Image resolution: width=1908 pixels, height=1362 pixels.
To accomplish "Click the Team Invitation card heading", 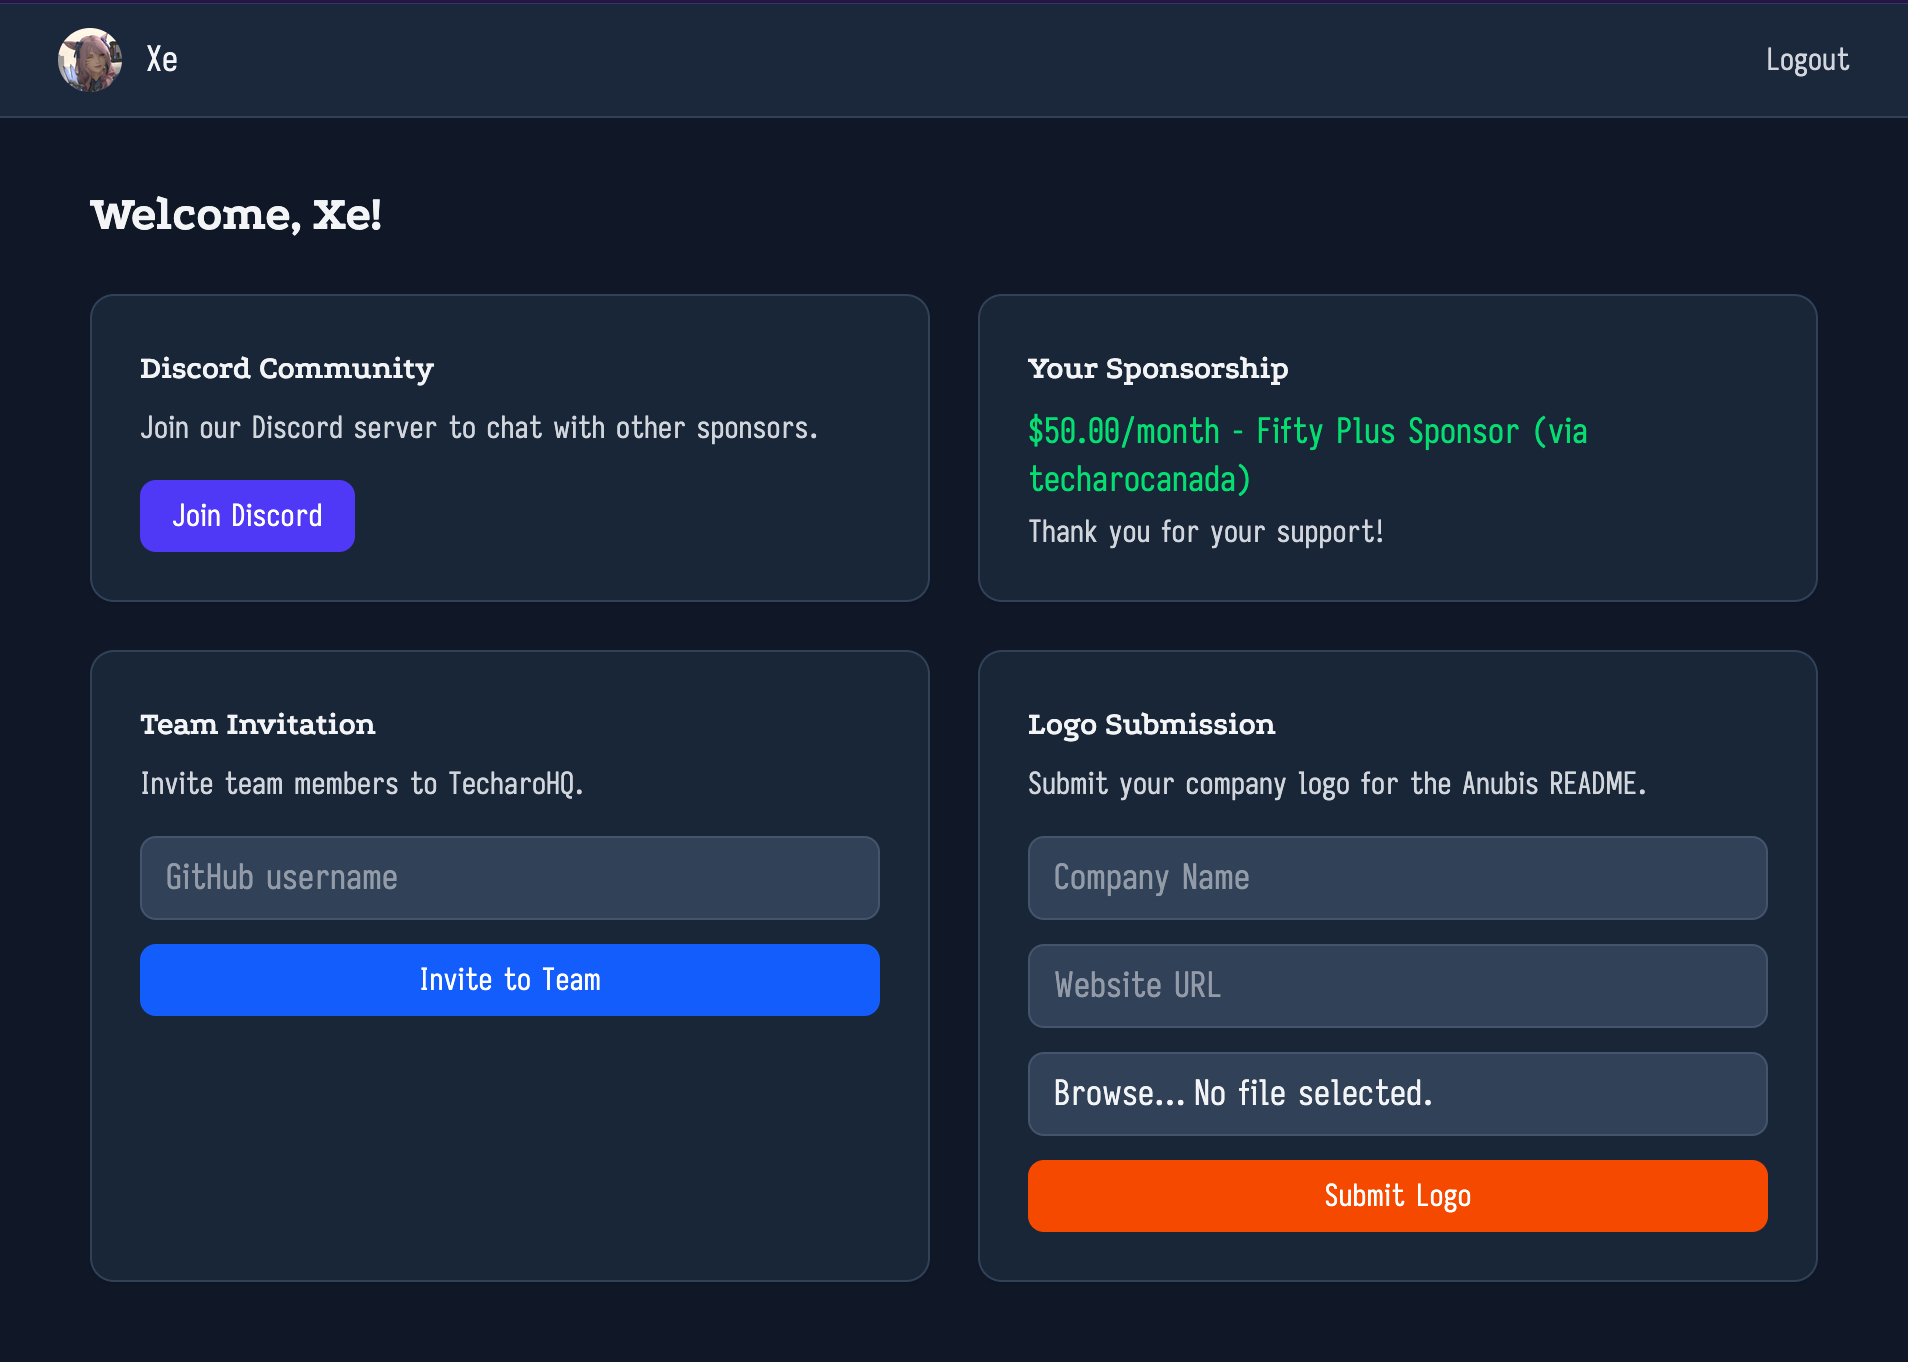I will (x=258, y=725).
